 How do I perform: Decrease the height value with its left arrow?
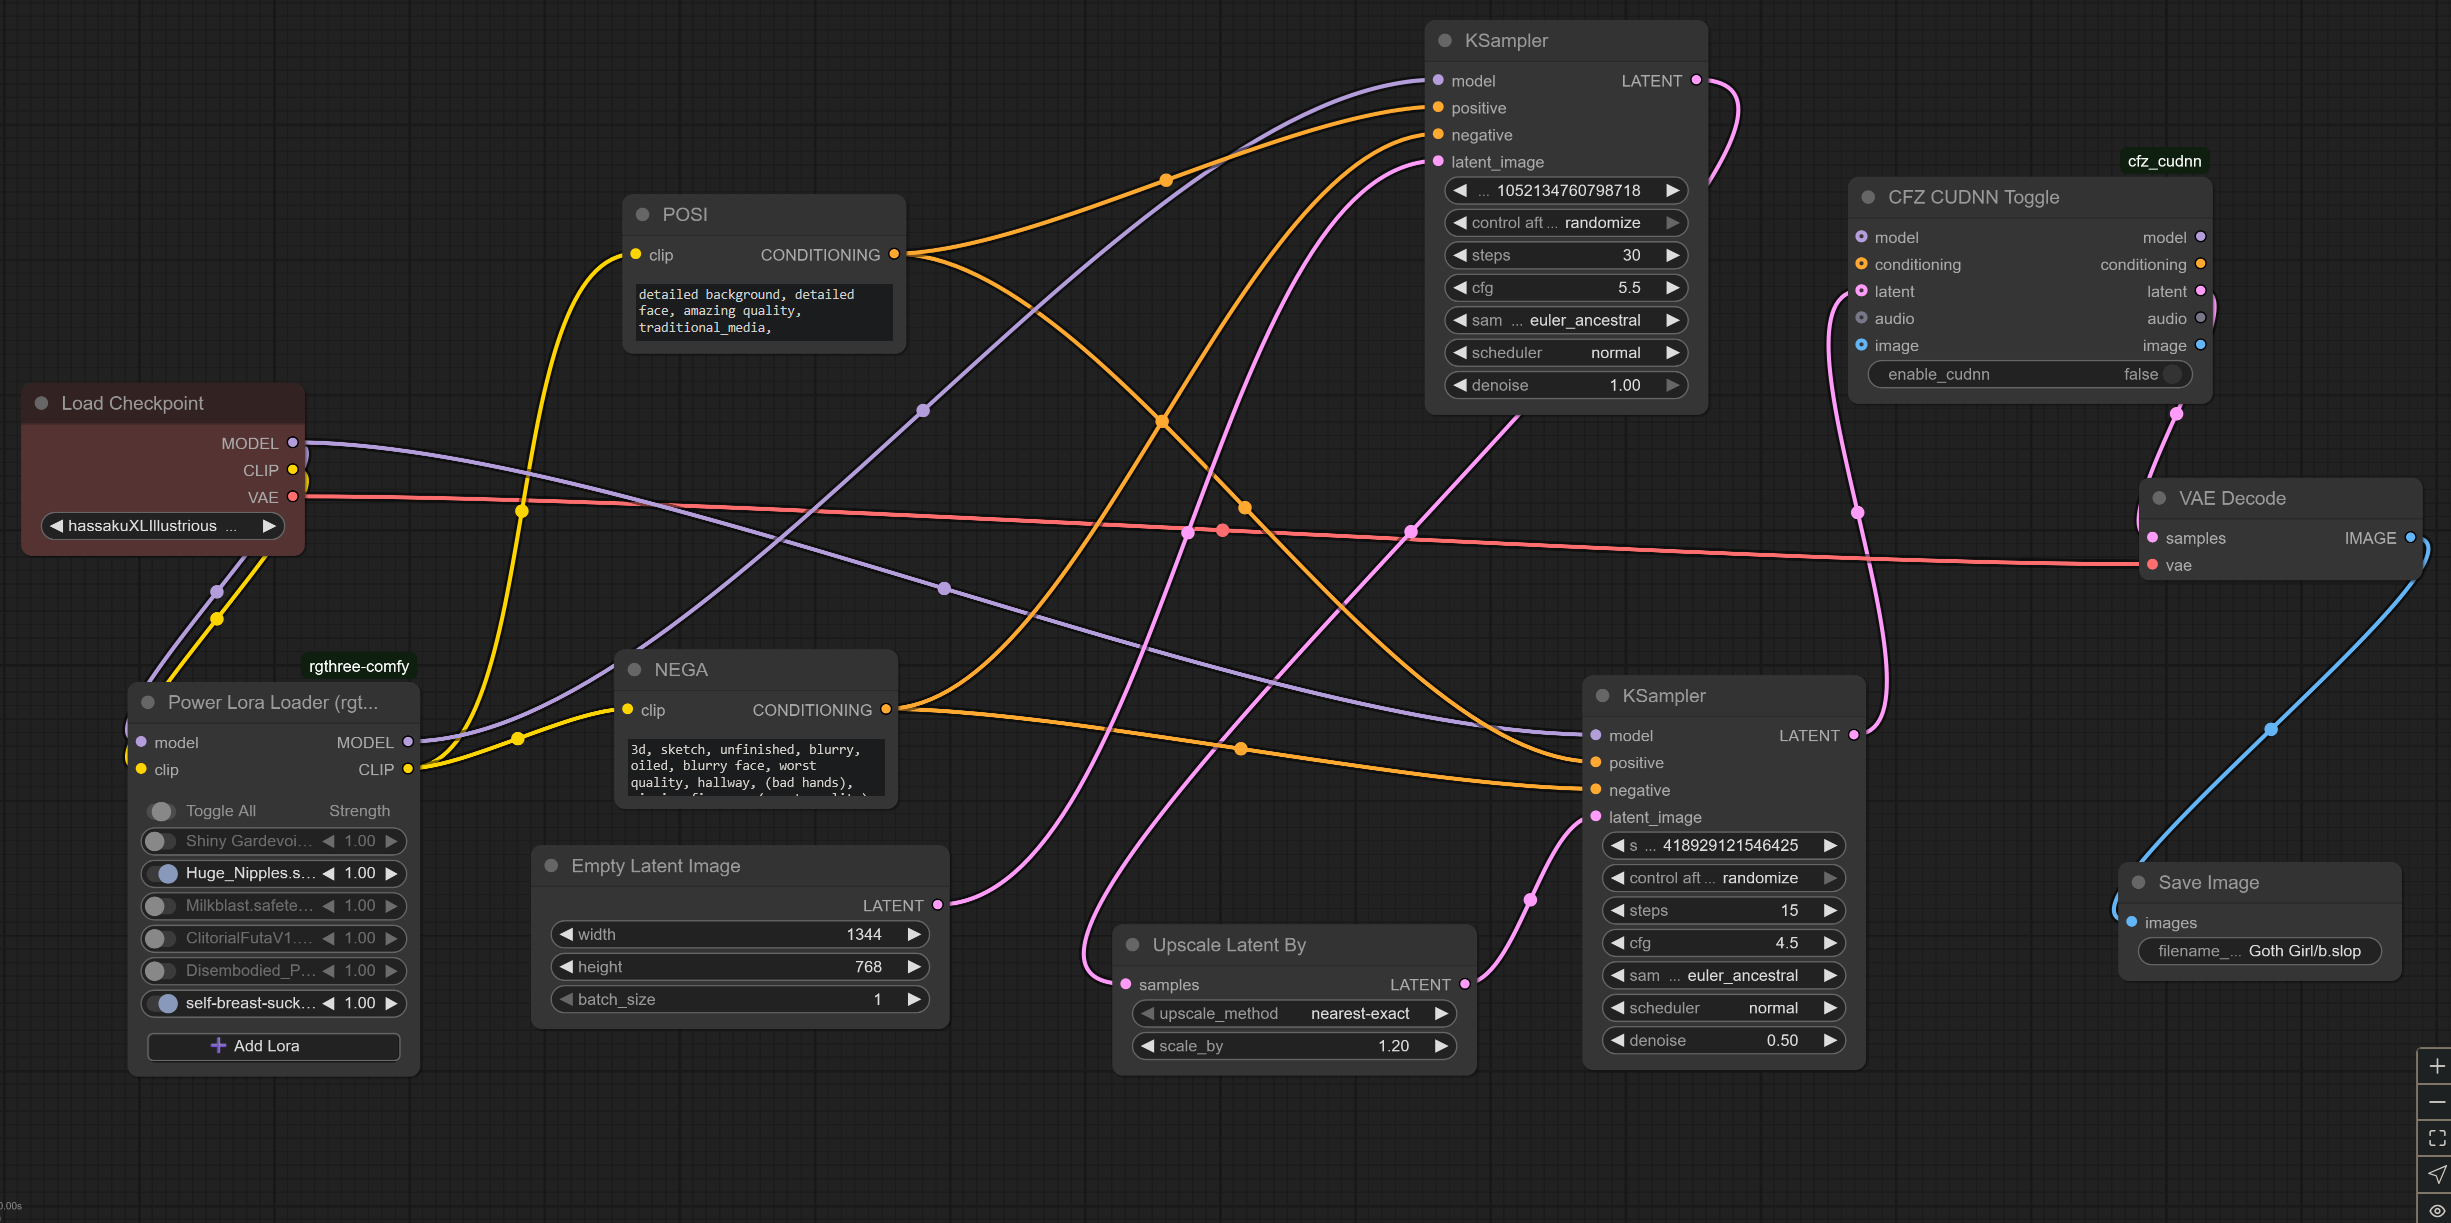pos(567,967)
